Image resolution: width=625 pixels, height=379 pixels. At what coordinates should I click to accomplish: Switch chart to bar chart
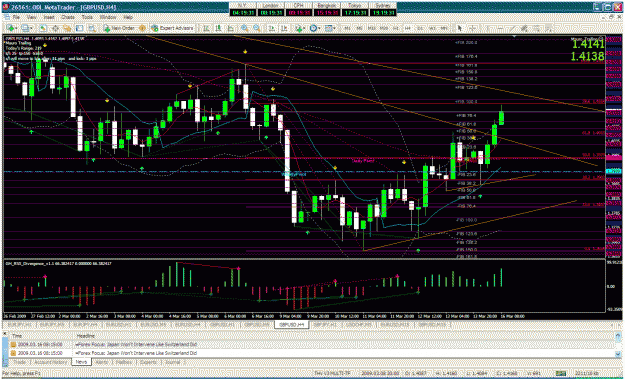coord(206,28)
